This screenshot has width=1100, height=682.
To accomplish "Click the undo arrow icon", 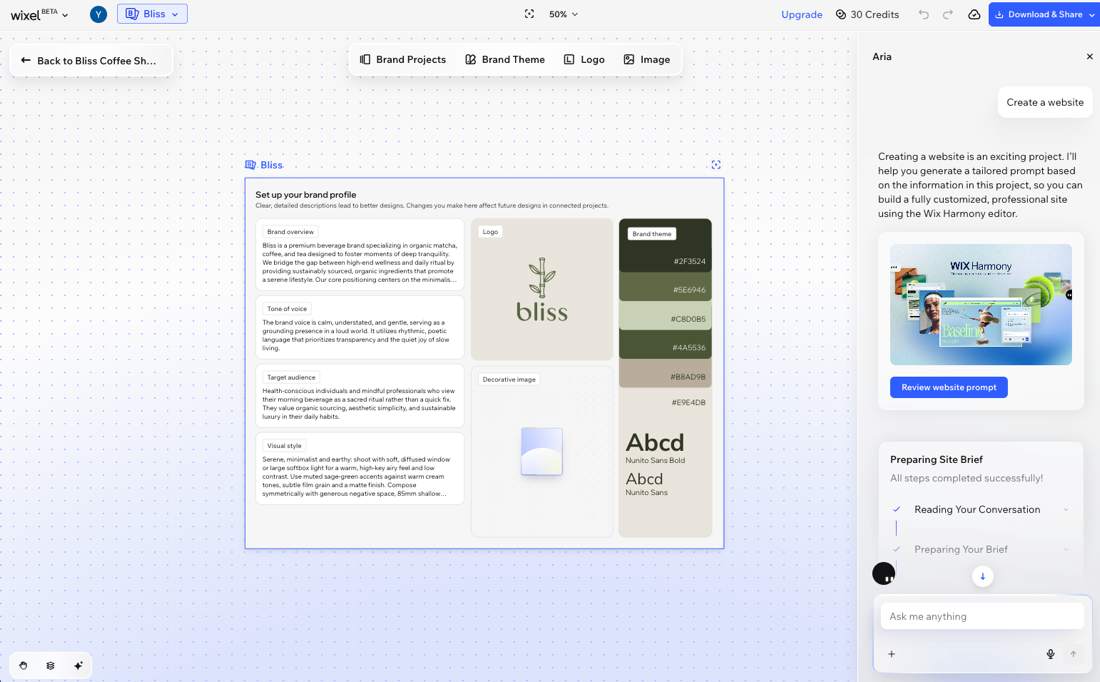I will click(924, 14).
